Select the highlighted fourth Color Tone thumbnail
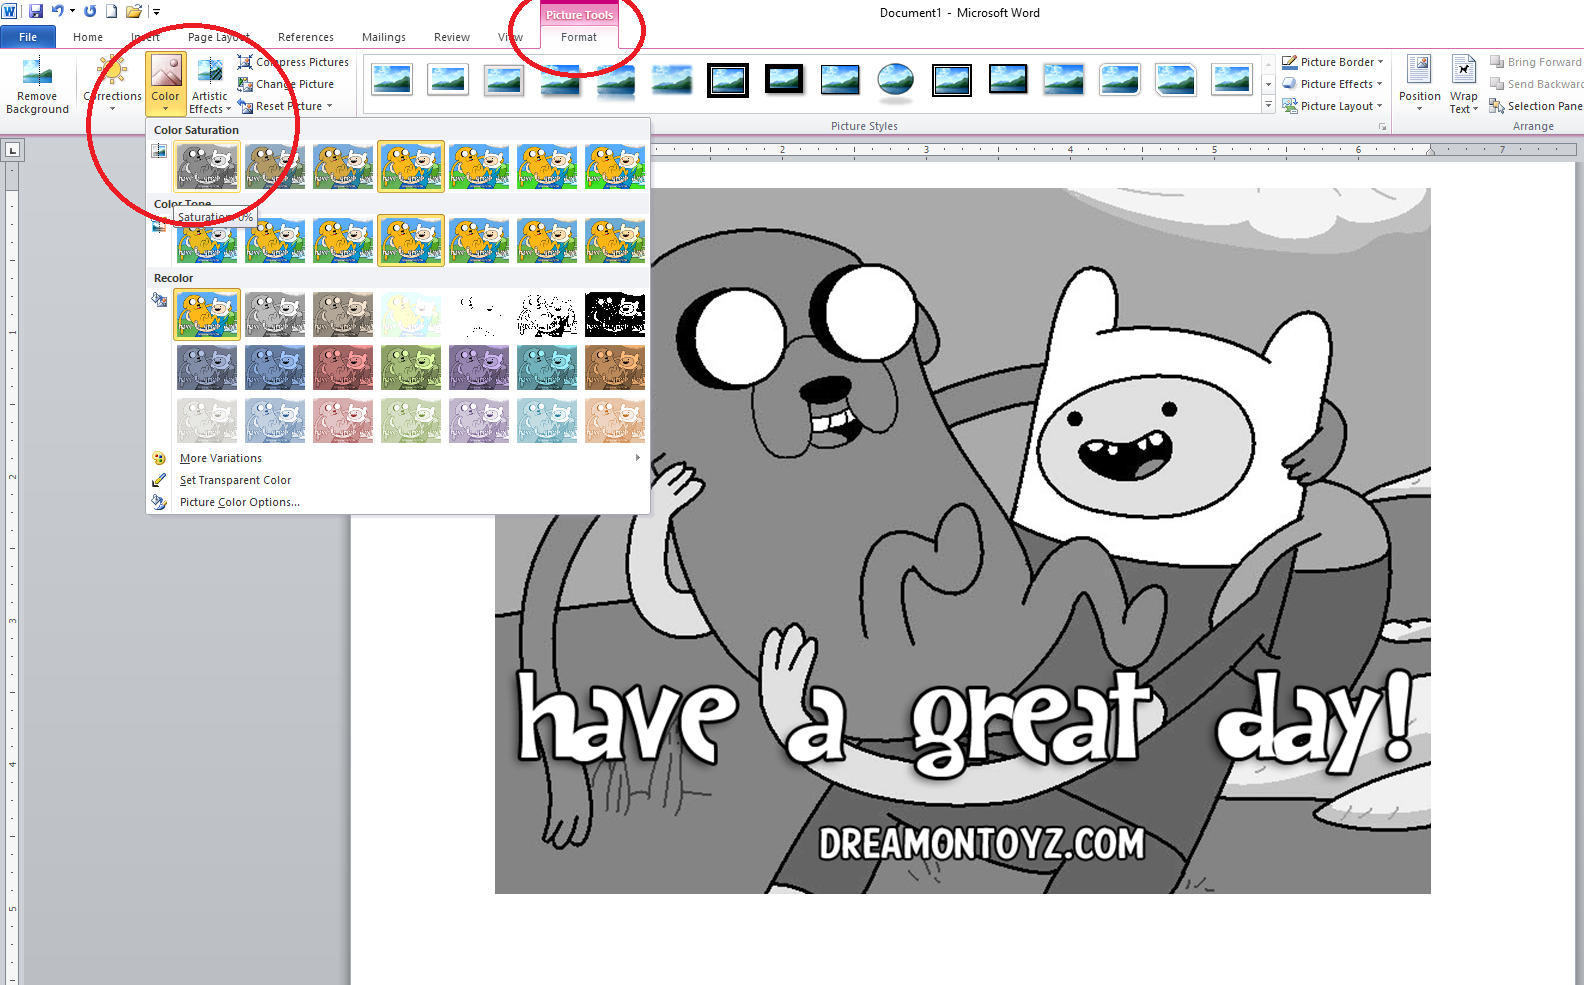Screen dimensions: 1584x985 (x=411, y=240)
